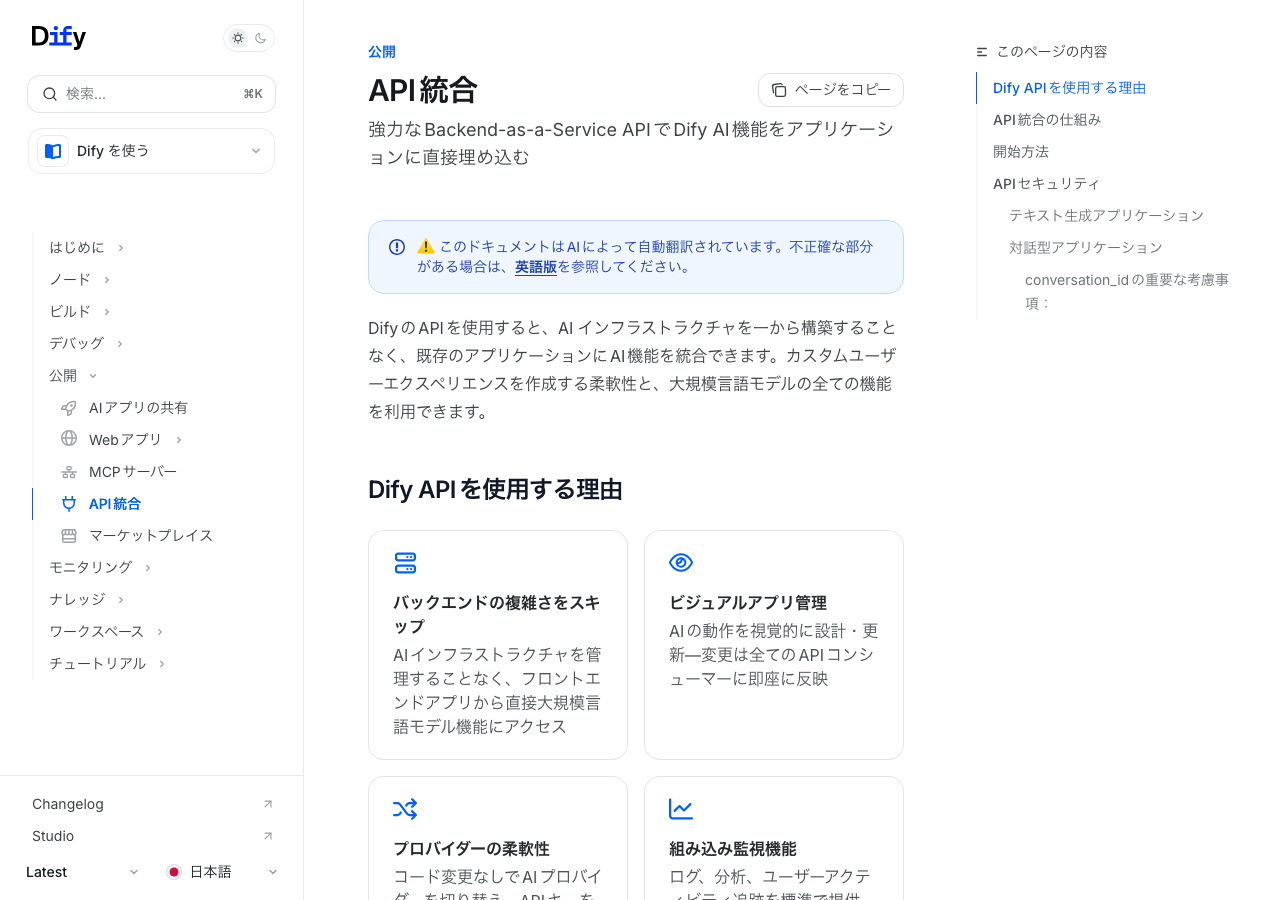
Task: Click the plug icon beside API統合
Action: [x=69, y=504]
